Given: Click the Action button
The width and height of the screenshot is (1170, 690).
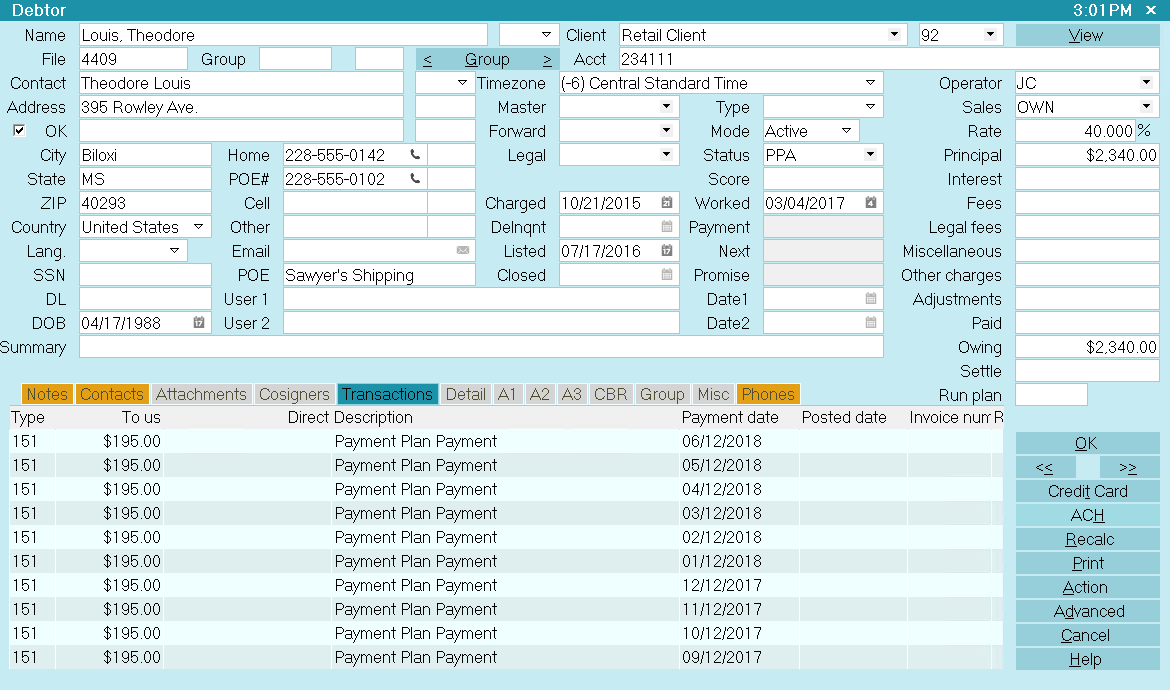Looking at the screenshot, I should tap(1087, 587).
